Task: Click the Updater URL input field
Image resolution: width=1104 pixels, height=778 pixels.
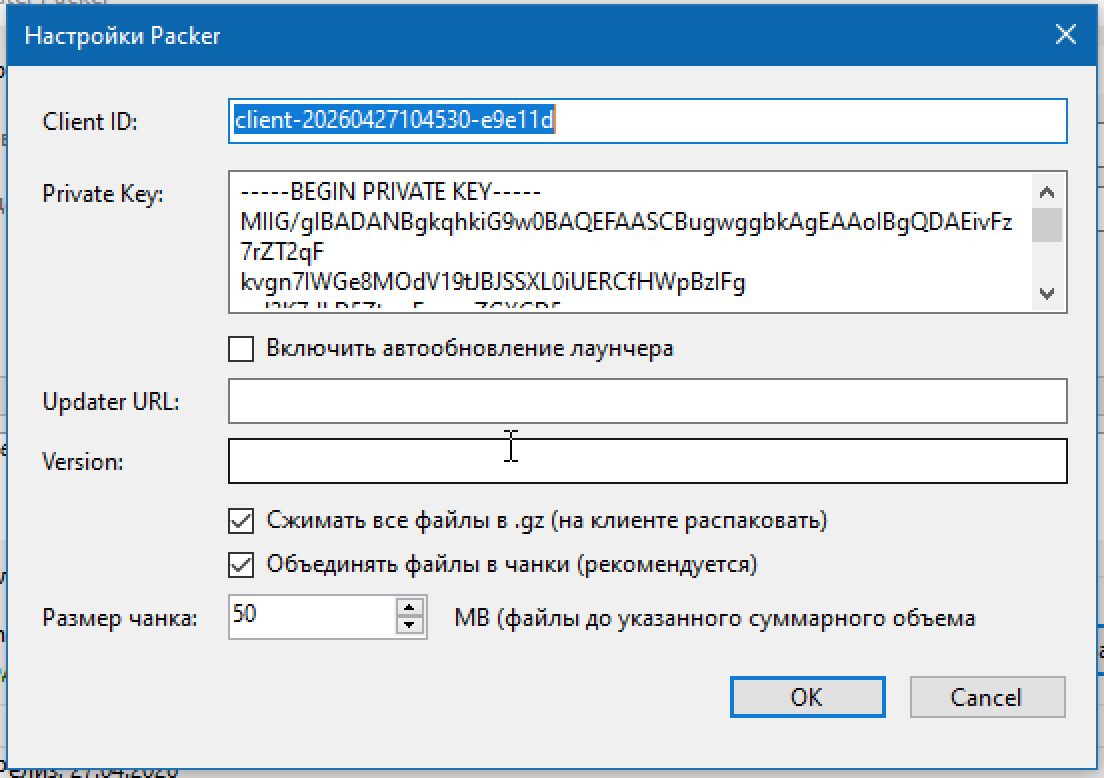Action: coord(647,401)
